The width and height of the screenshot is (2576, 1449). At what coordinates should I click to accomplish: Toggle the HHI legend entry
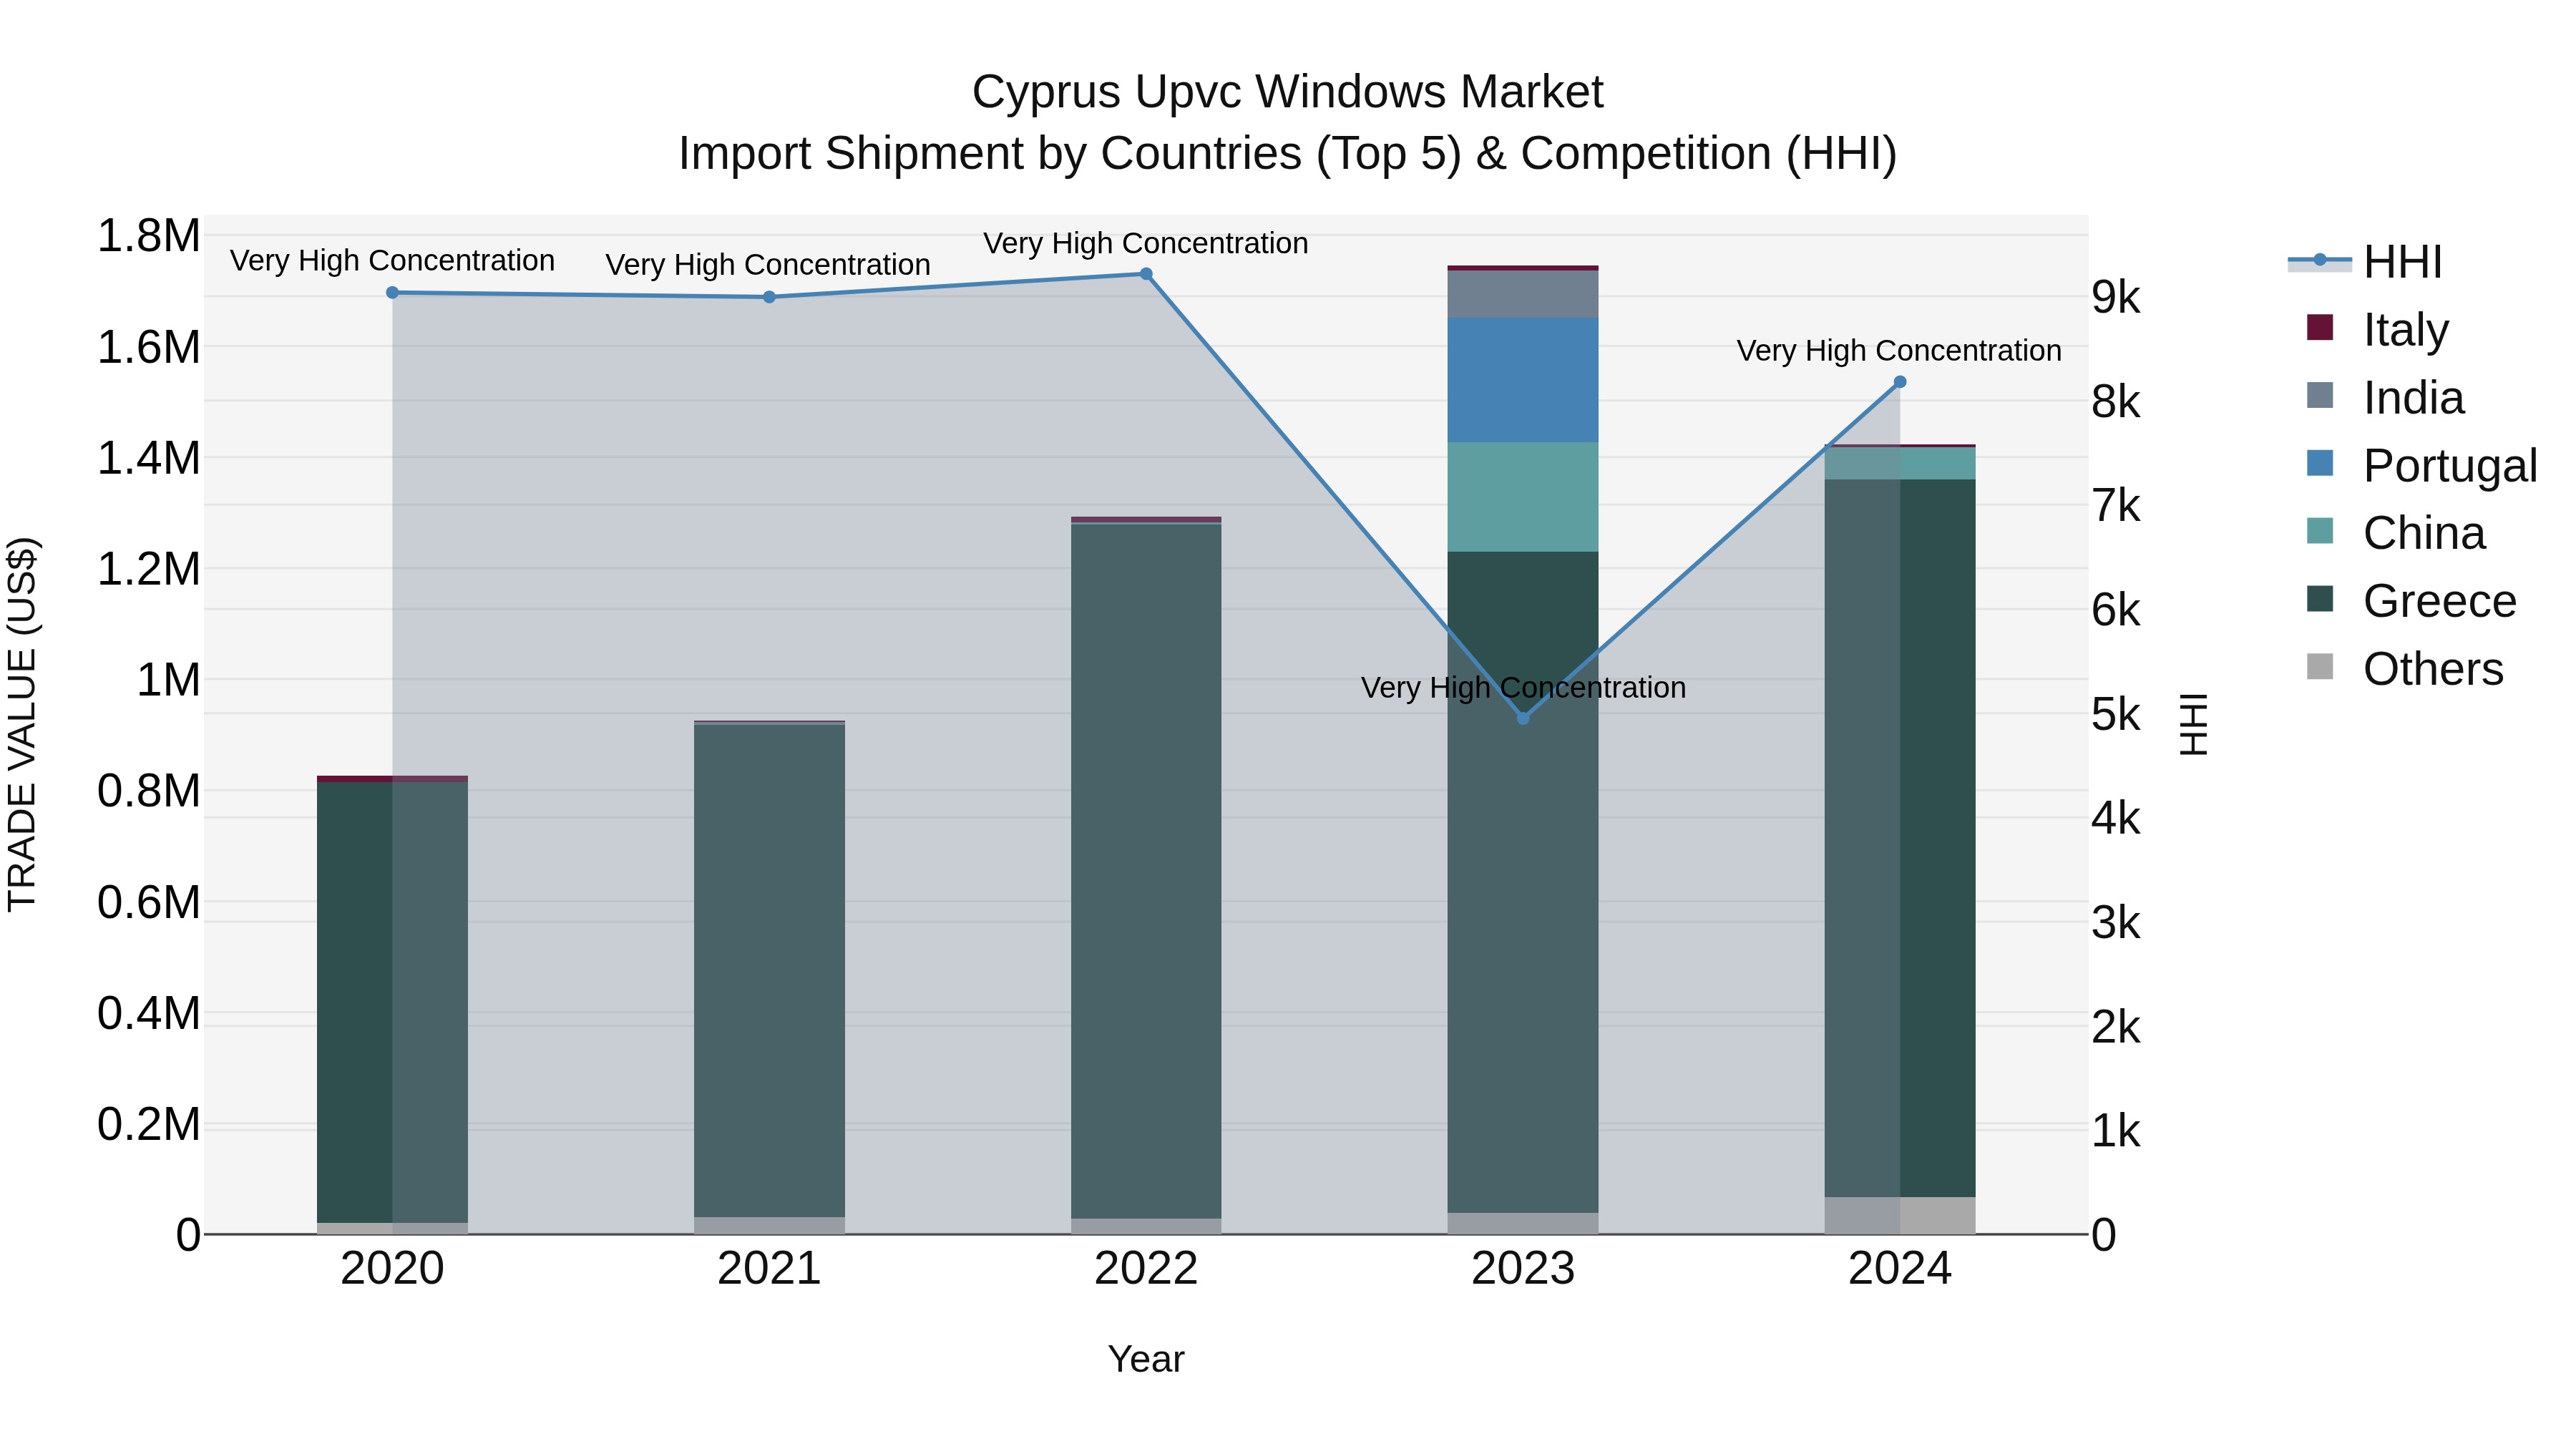(x=2365, y=262)
